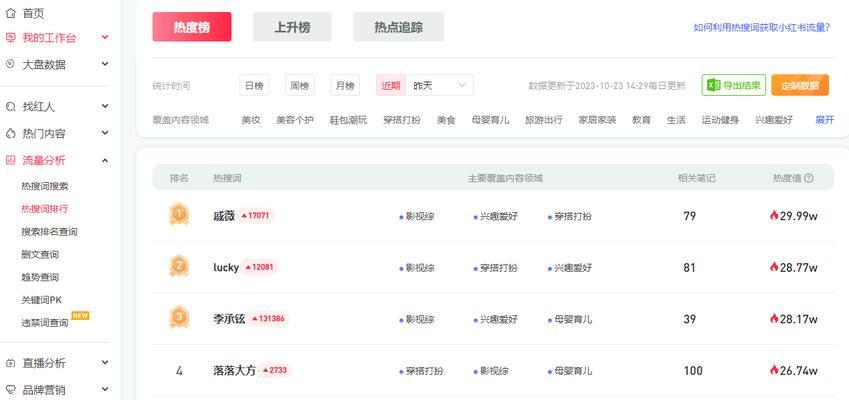Click the NEW badge on 违禁词查询
This screenshot has height=400, width=849.
80,316
